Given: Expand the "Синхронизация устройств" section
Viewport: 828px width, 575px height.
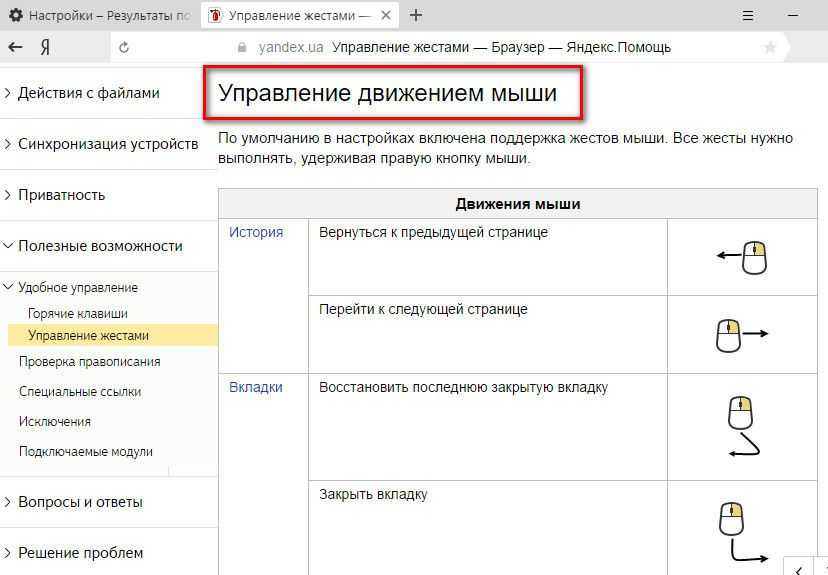Looking at the screenshot, I should (107, 144).
